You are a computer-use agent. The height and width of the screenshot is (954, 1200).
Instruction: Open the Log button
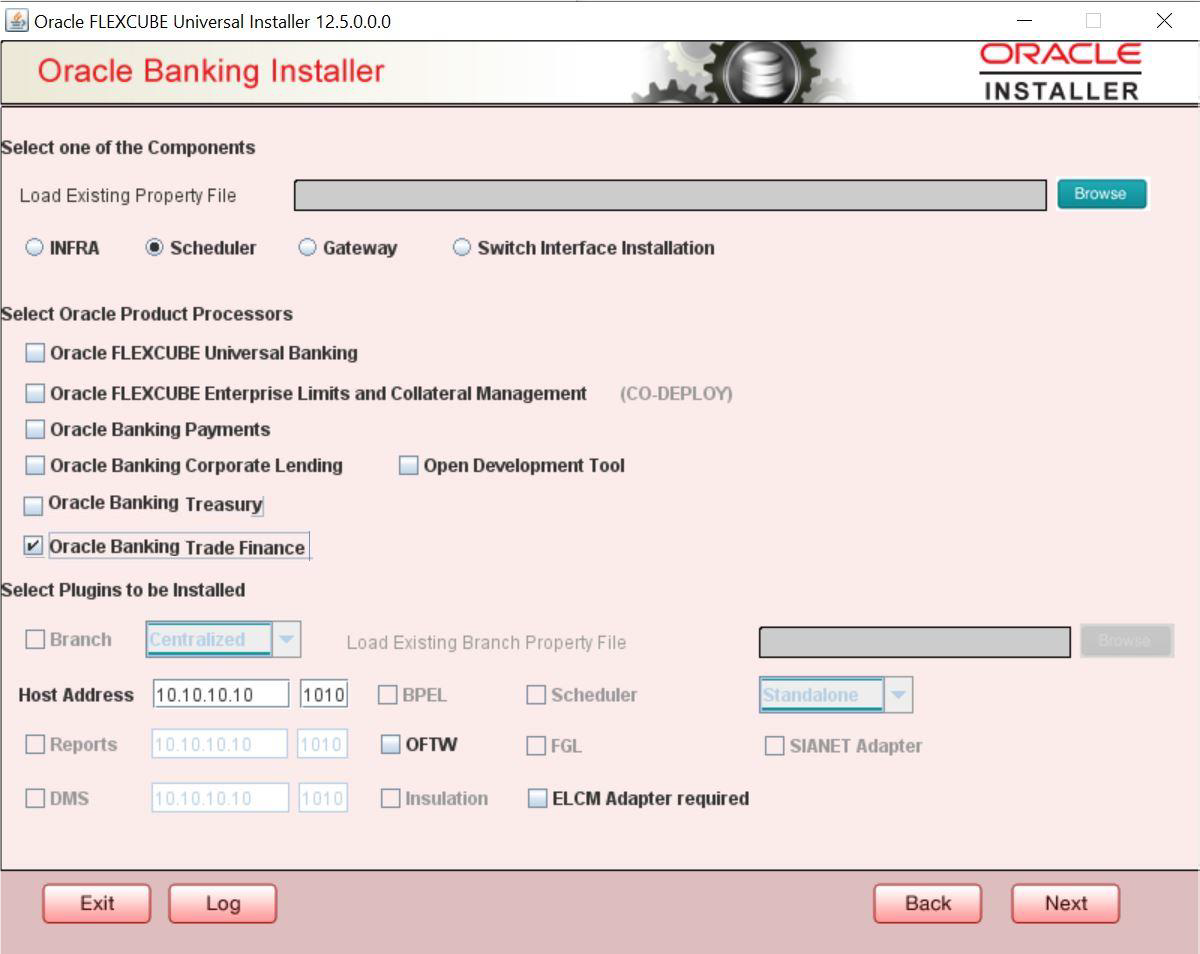[x=222, y=904]
